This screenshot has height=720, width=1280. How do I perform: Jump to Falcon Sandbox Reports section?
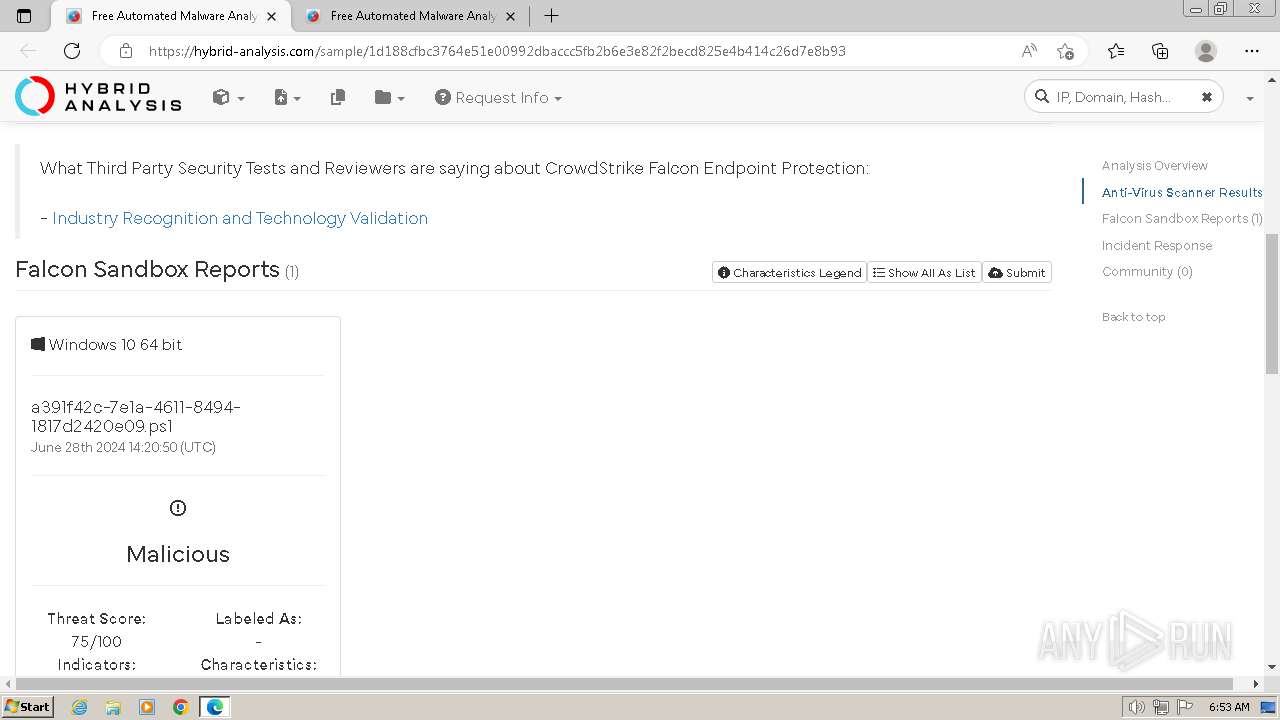(1182, 218)
